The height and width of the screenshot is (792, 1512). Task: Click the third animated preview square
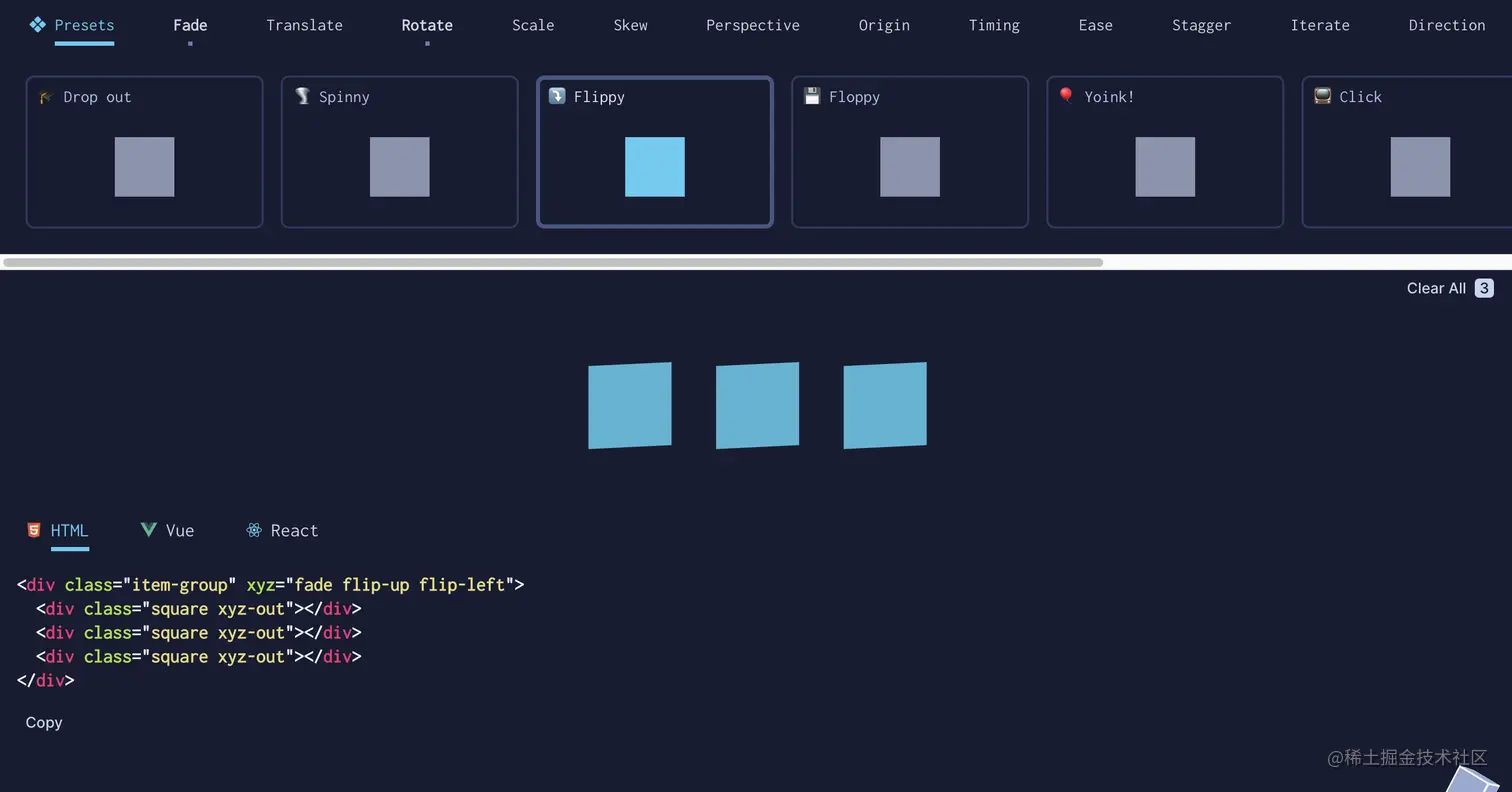(885, 405)
